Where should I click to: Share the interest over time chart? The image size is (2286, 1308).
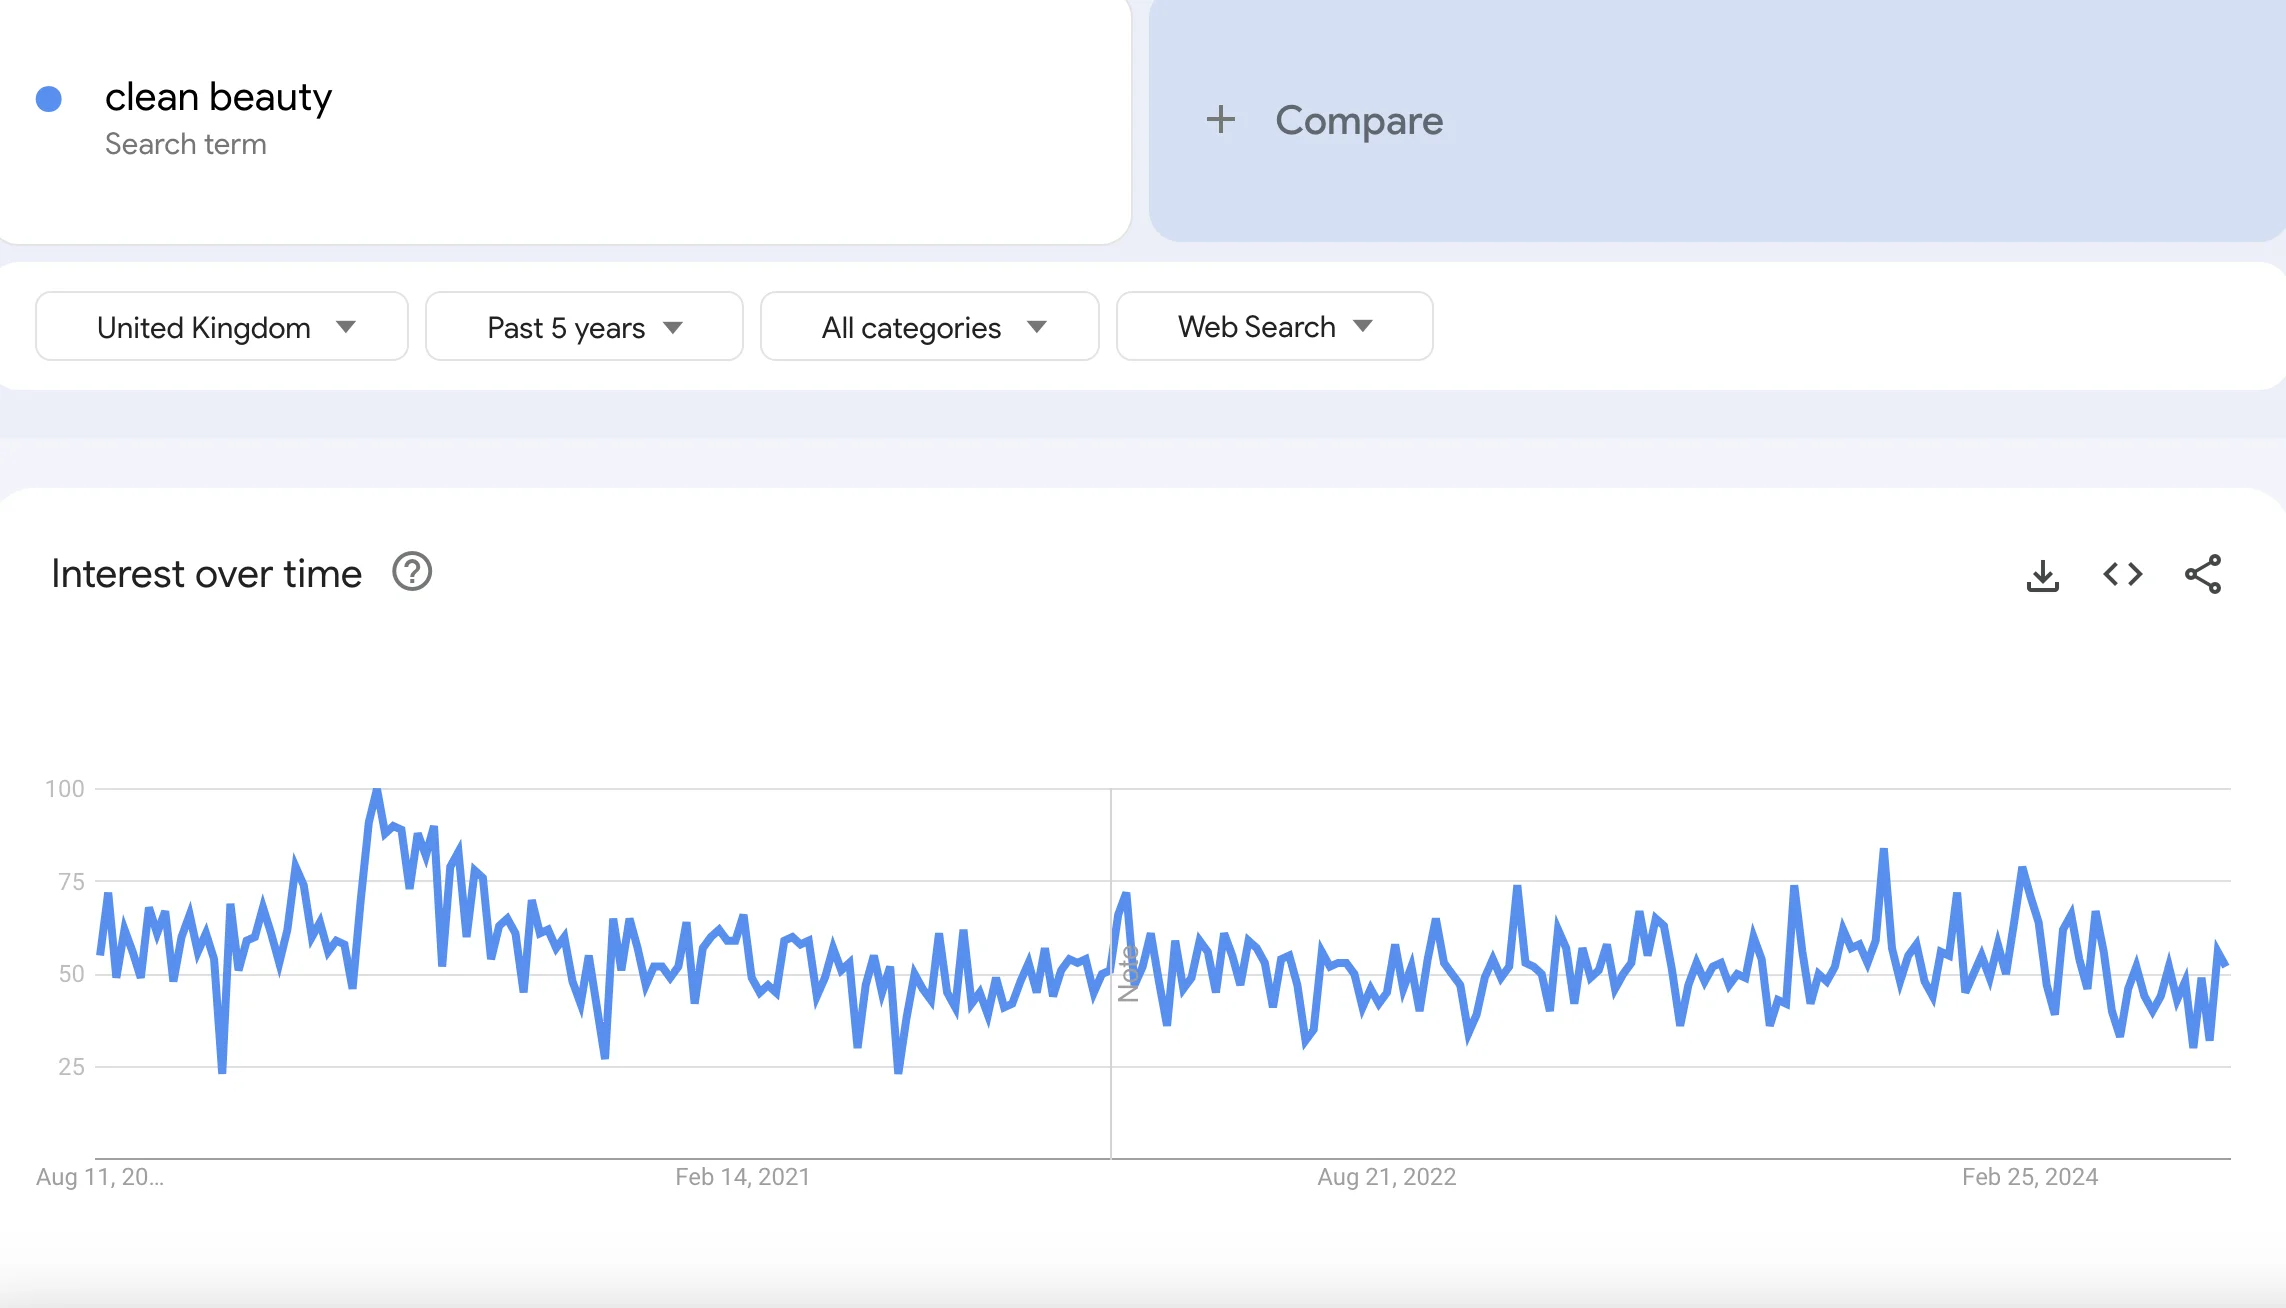pyautogui.click(x=2203, y=574)
